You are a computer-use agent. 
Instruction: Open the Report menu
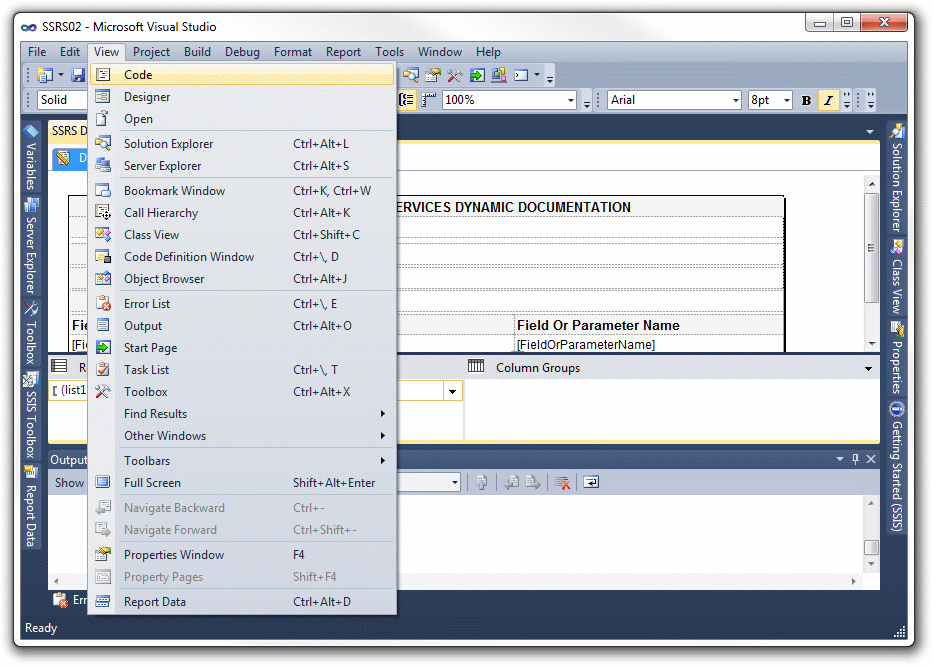tap(343, 51)
